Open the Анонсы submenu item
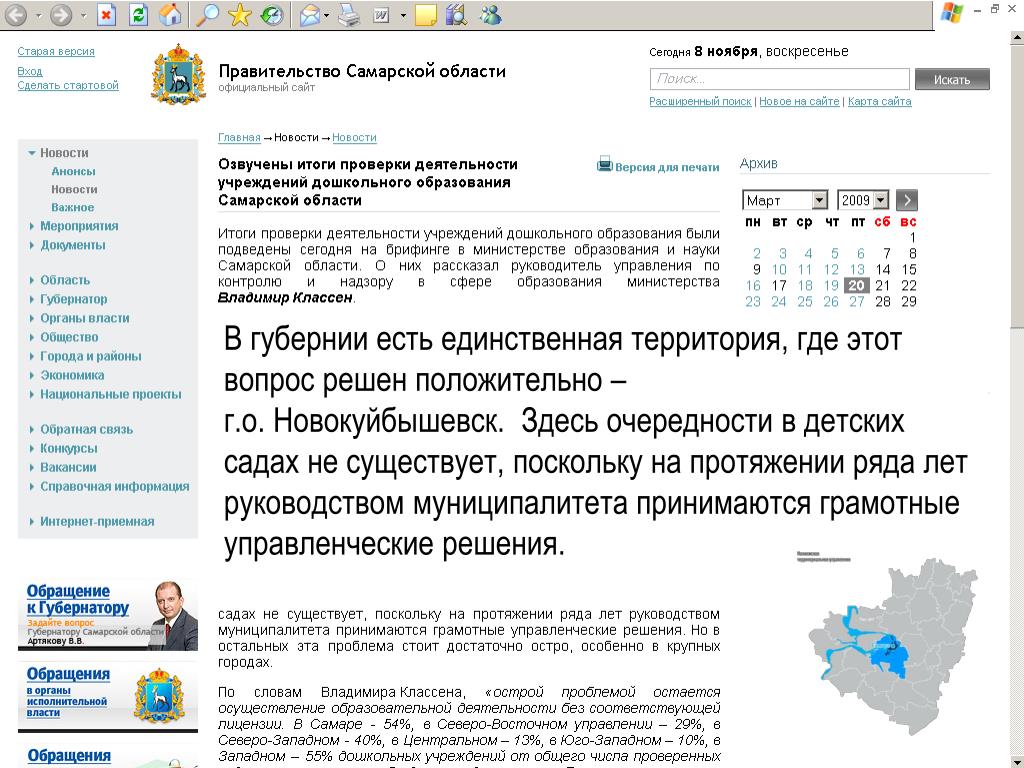The height and width of the screenshot is (768, 1024). pos(73,171)
